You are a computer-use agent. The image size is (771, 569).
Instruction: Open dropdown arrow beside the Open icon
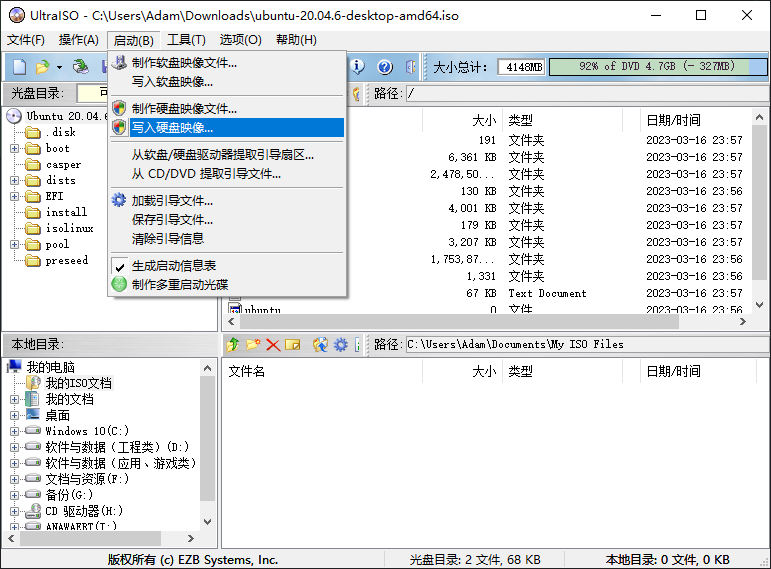coord(59,67)
